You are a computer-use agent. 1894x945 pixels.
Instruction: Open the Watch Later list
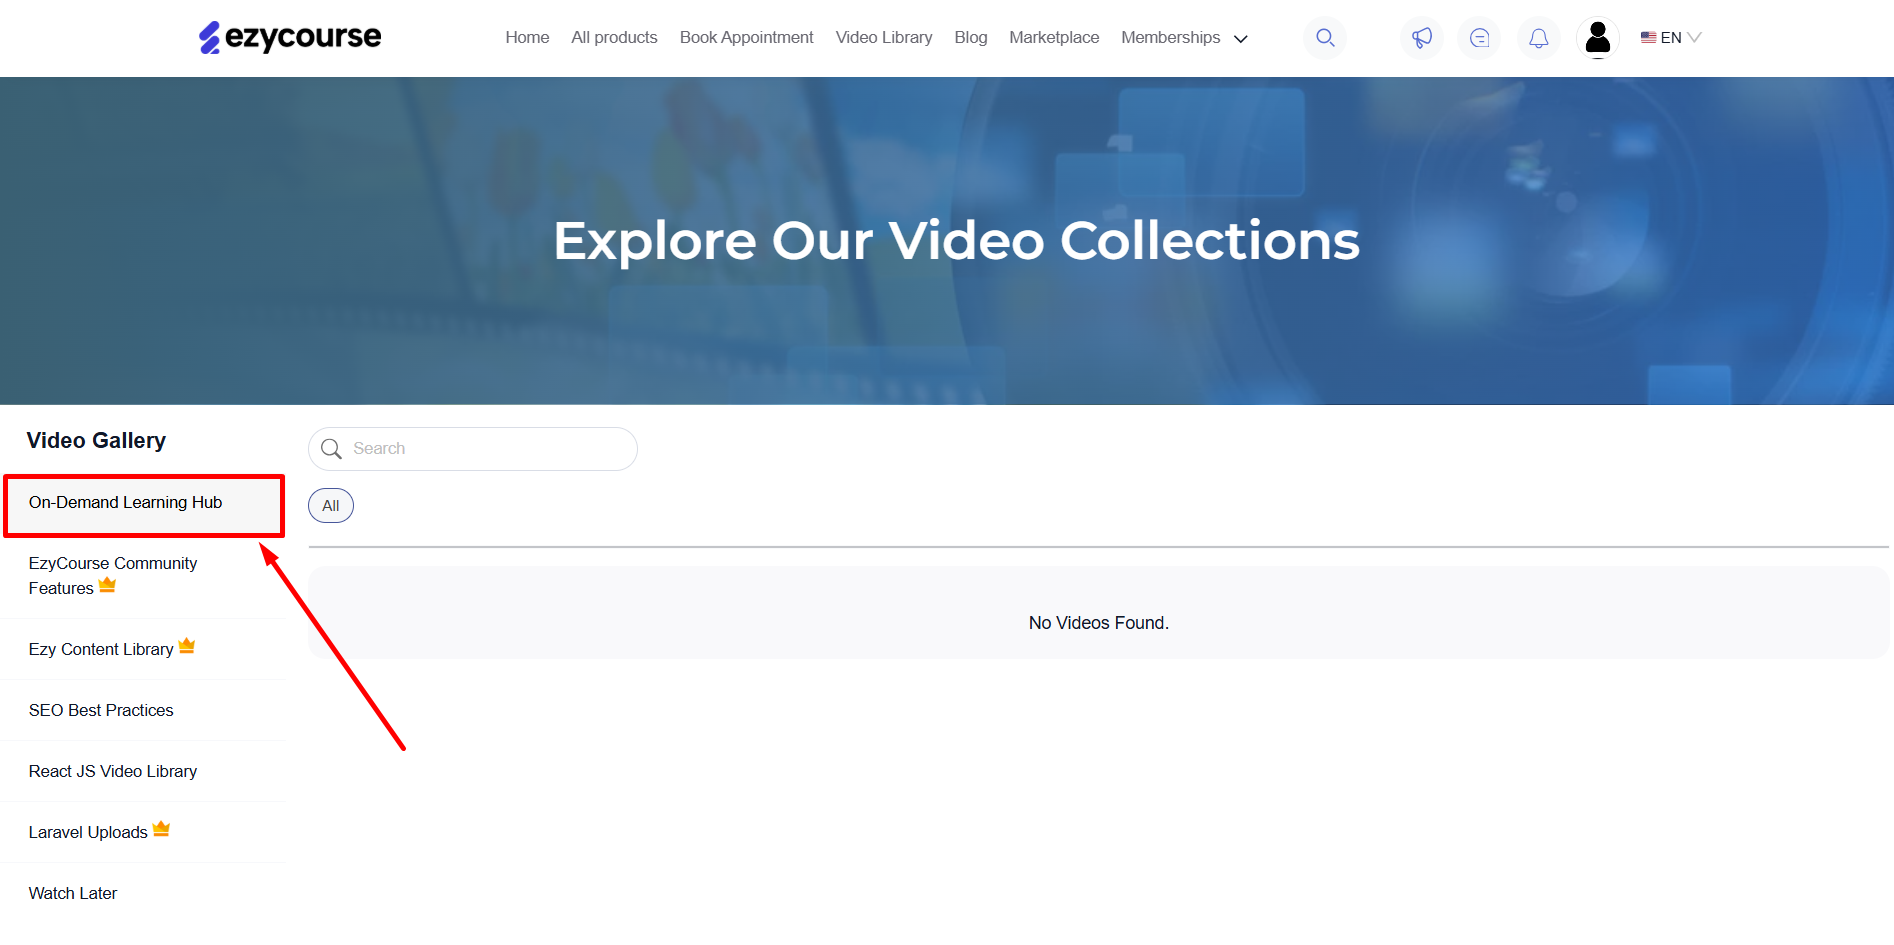coord(144,893)
